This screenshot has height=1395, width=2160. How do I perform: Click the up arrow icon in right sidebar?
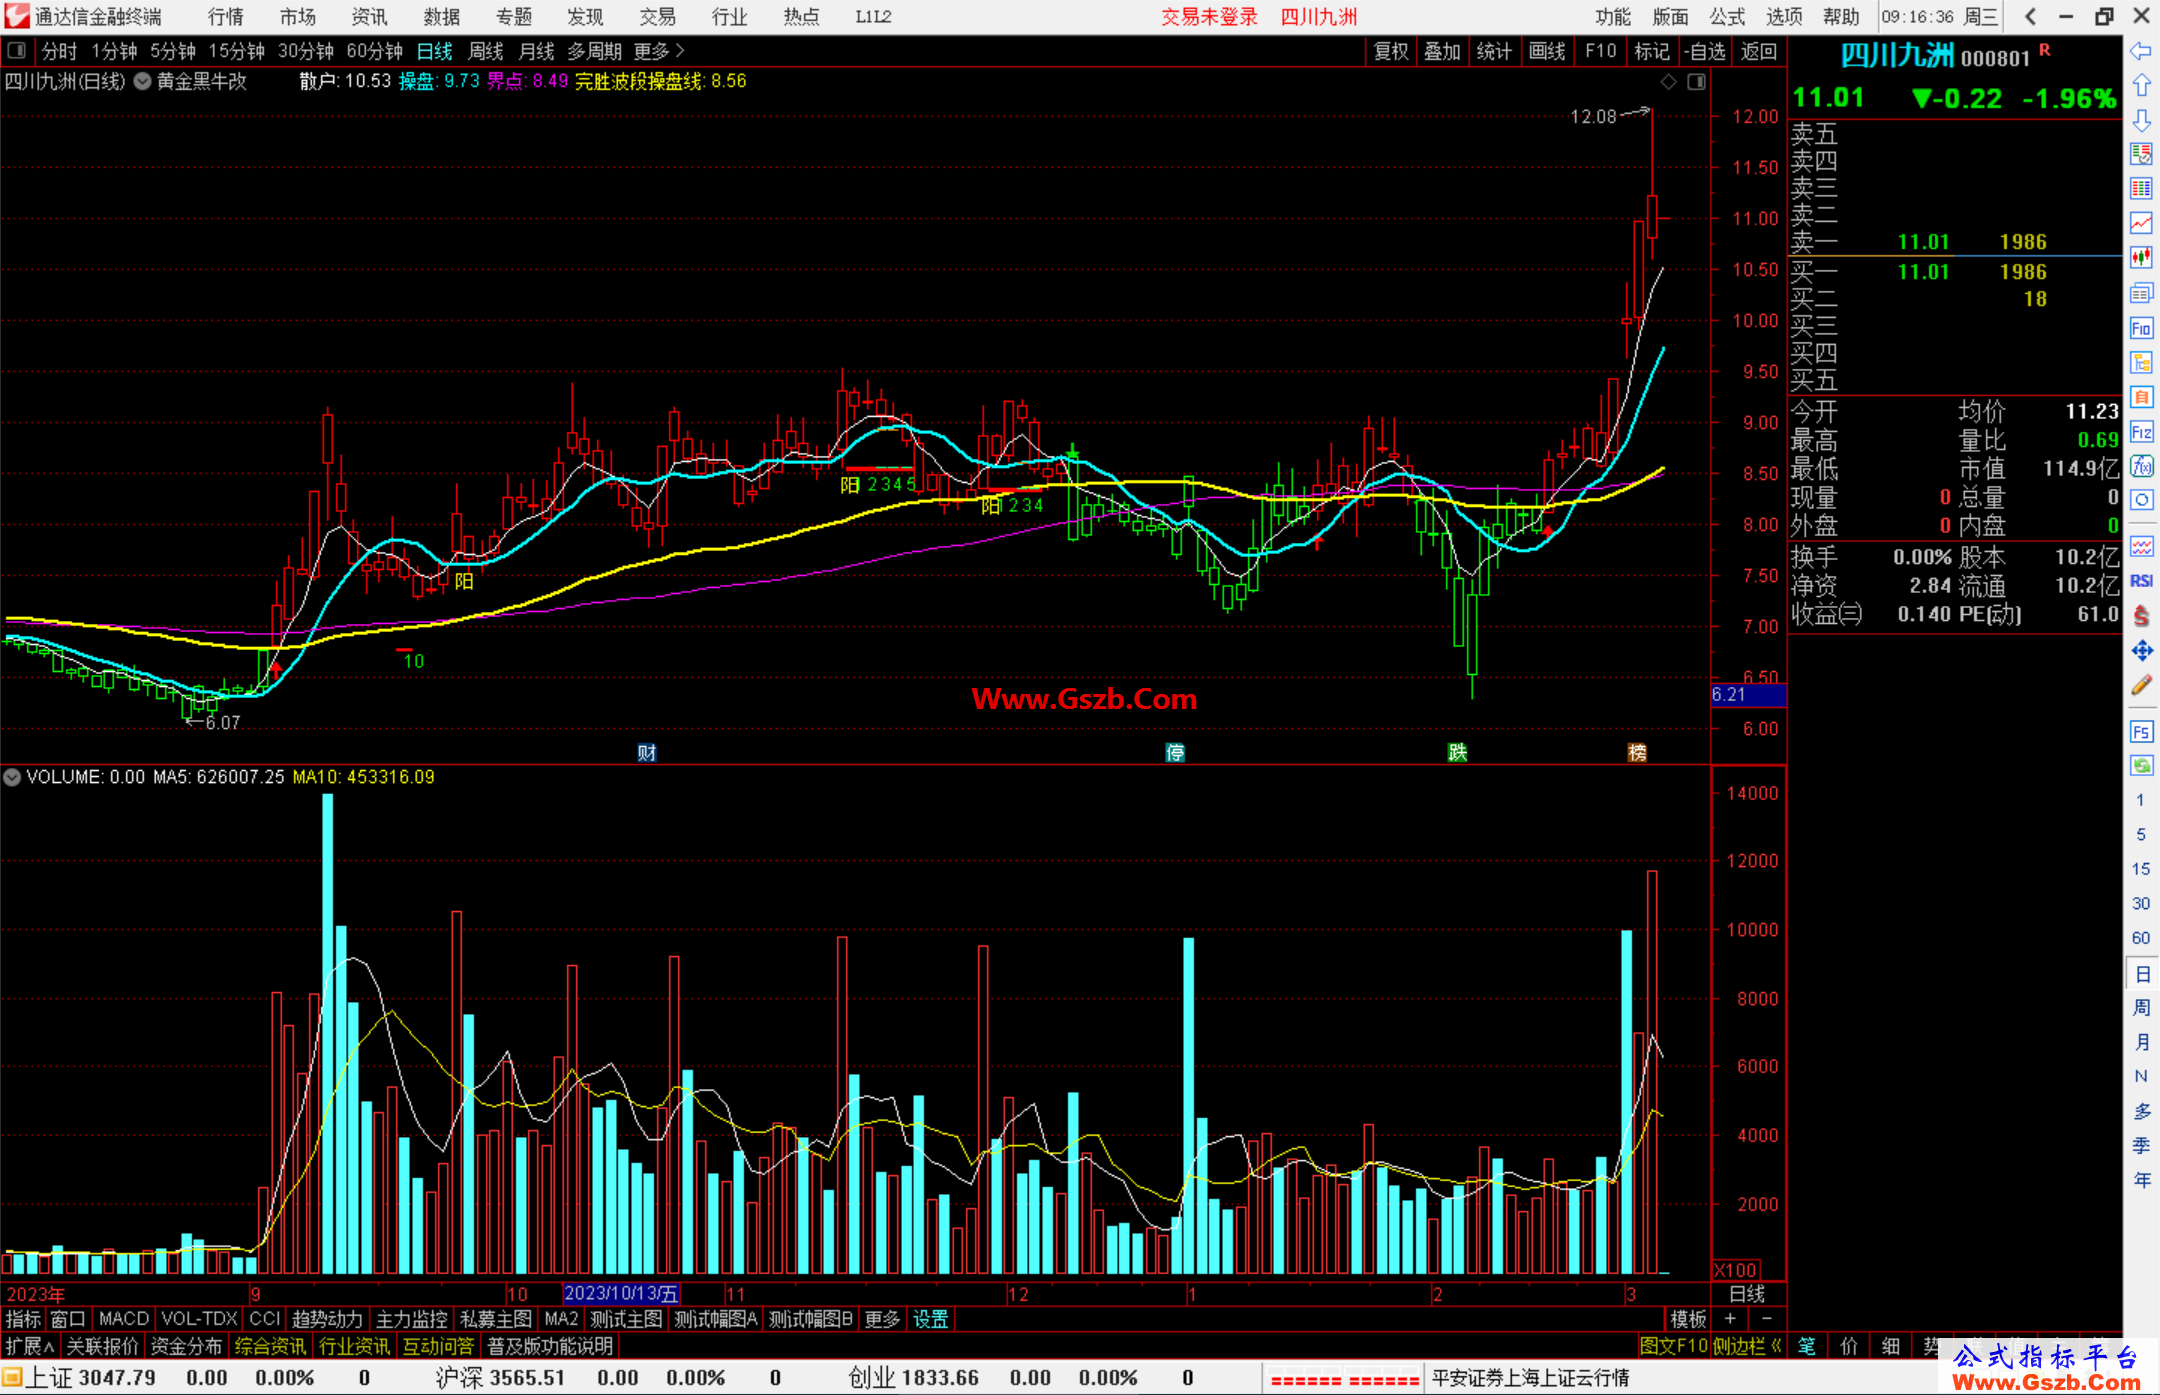[x=2141, y=86]
